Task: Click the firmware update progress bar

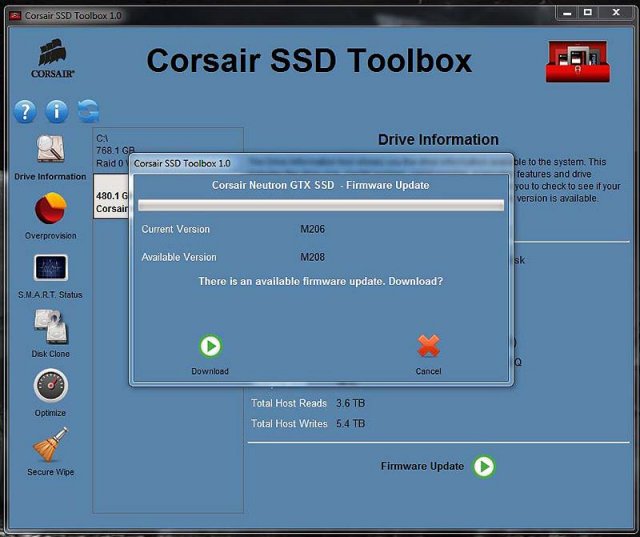Action: (320, 205)
